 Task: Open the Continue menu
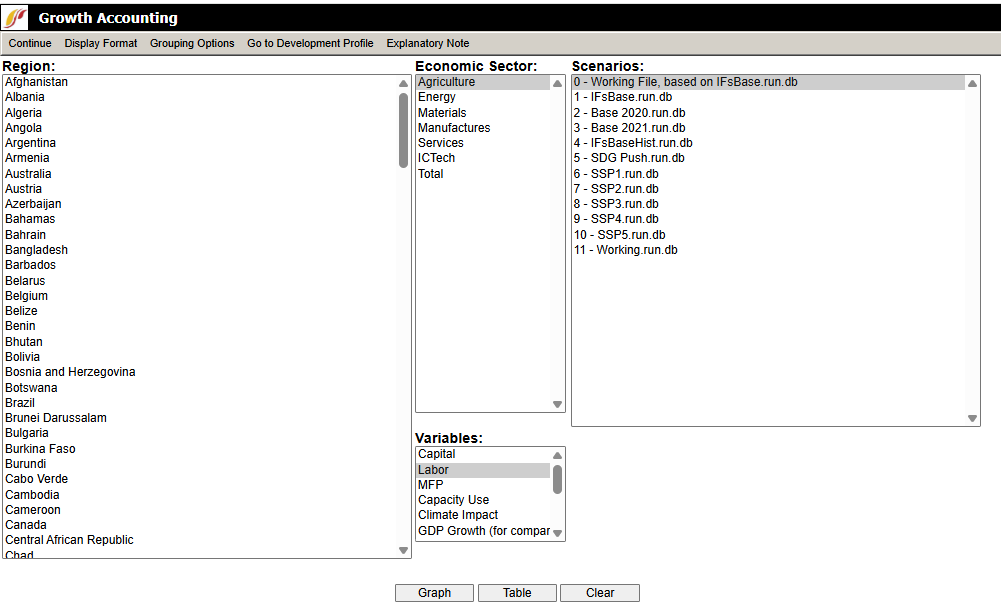pyautogui.click(x=30, y=43)
